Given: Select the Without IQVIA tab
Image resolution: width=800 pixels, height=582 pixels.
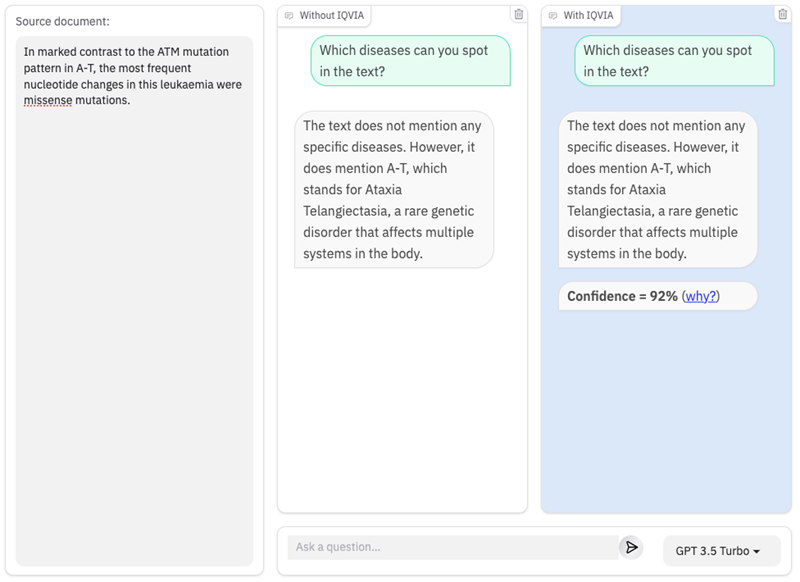Looking at the screenshot, I should click(x=324, y=16).
